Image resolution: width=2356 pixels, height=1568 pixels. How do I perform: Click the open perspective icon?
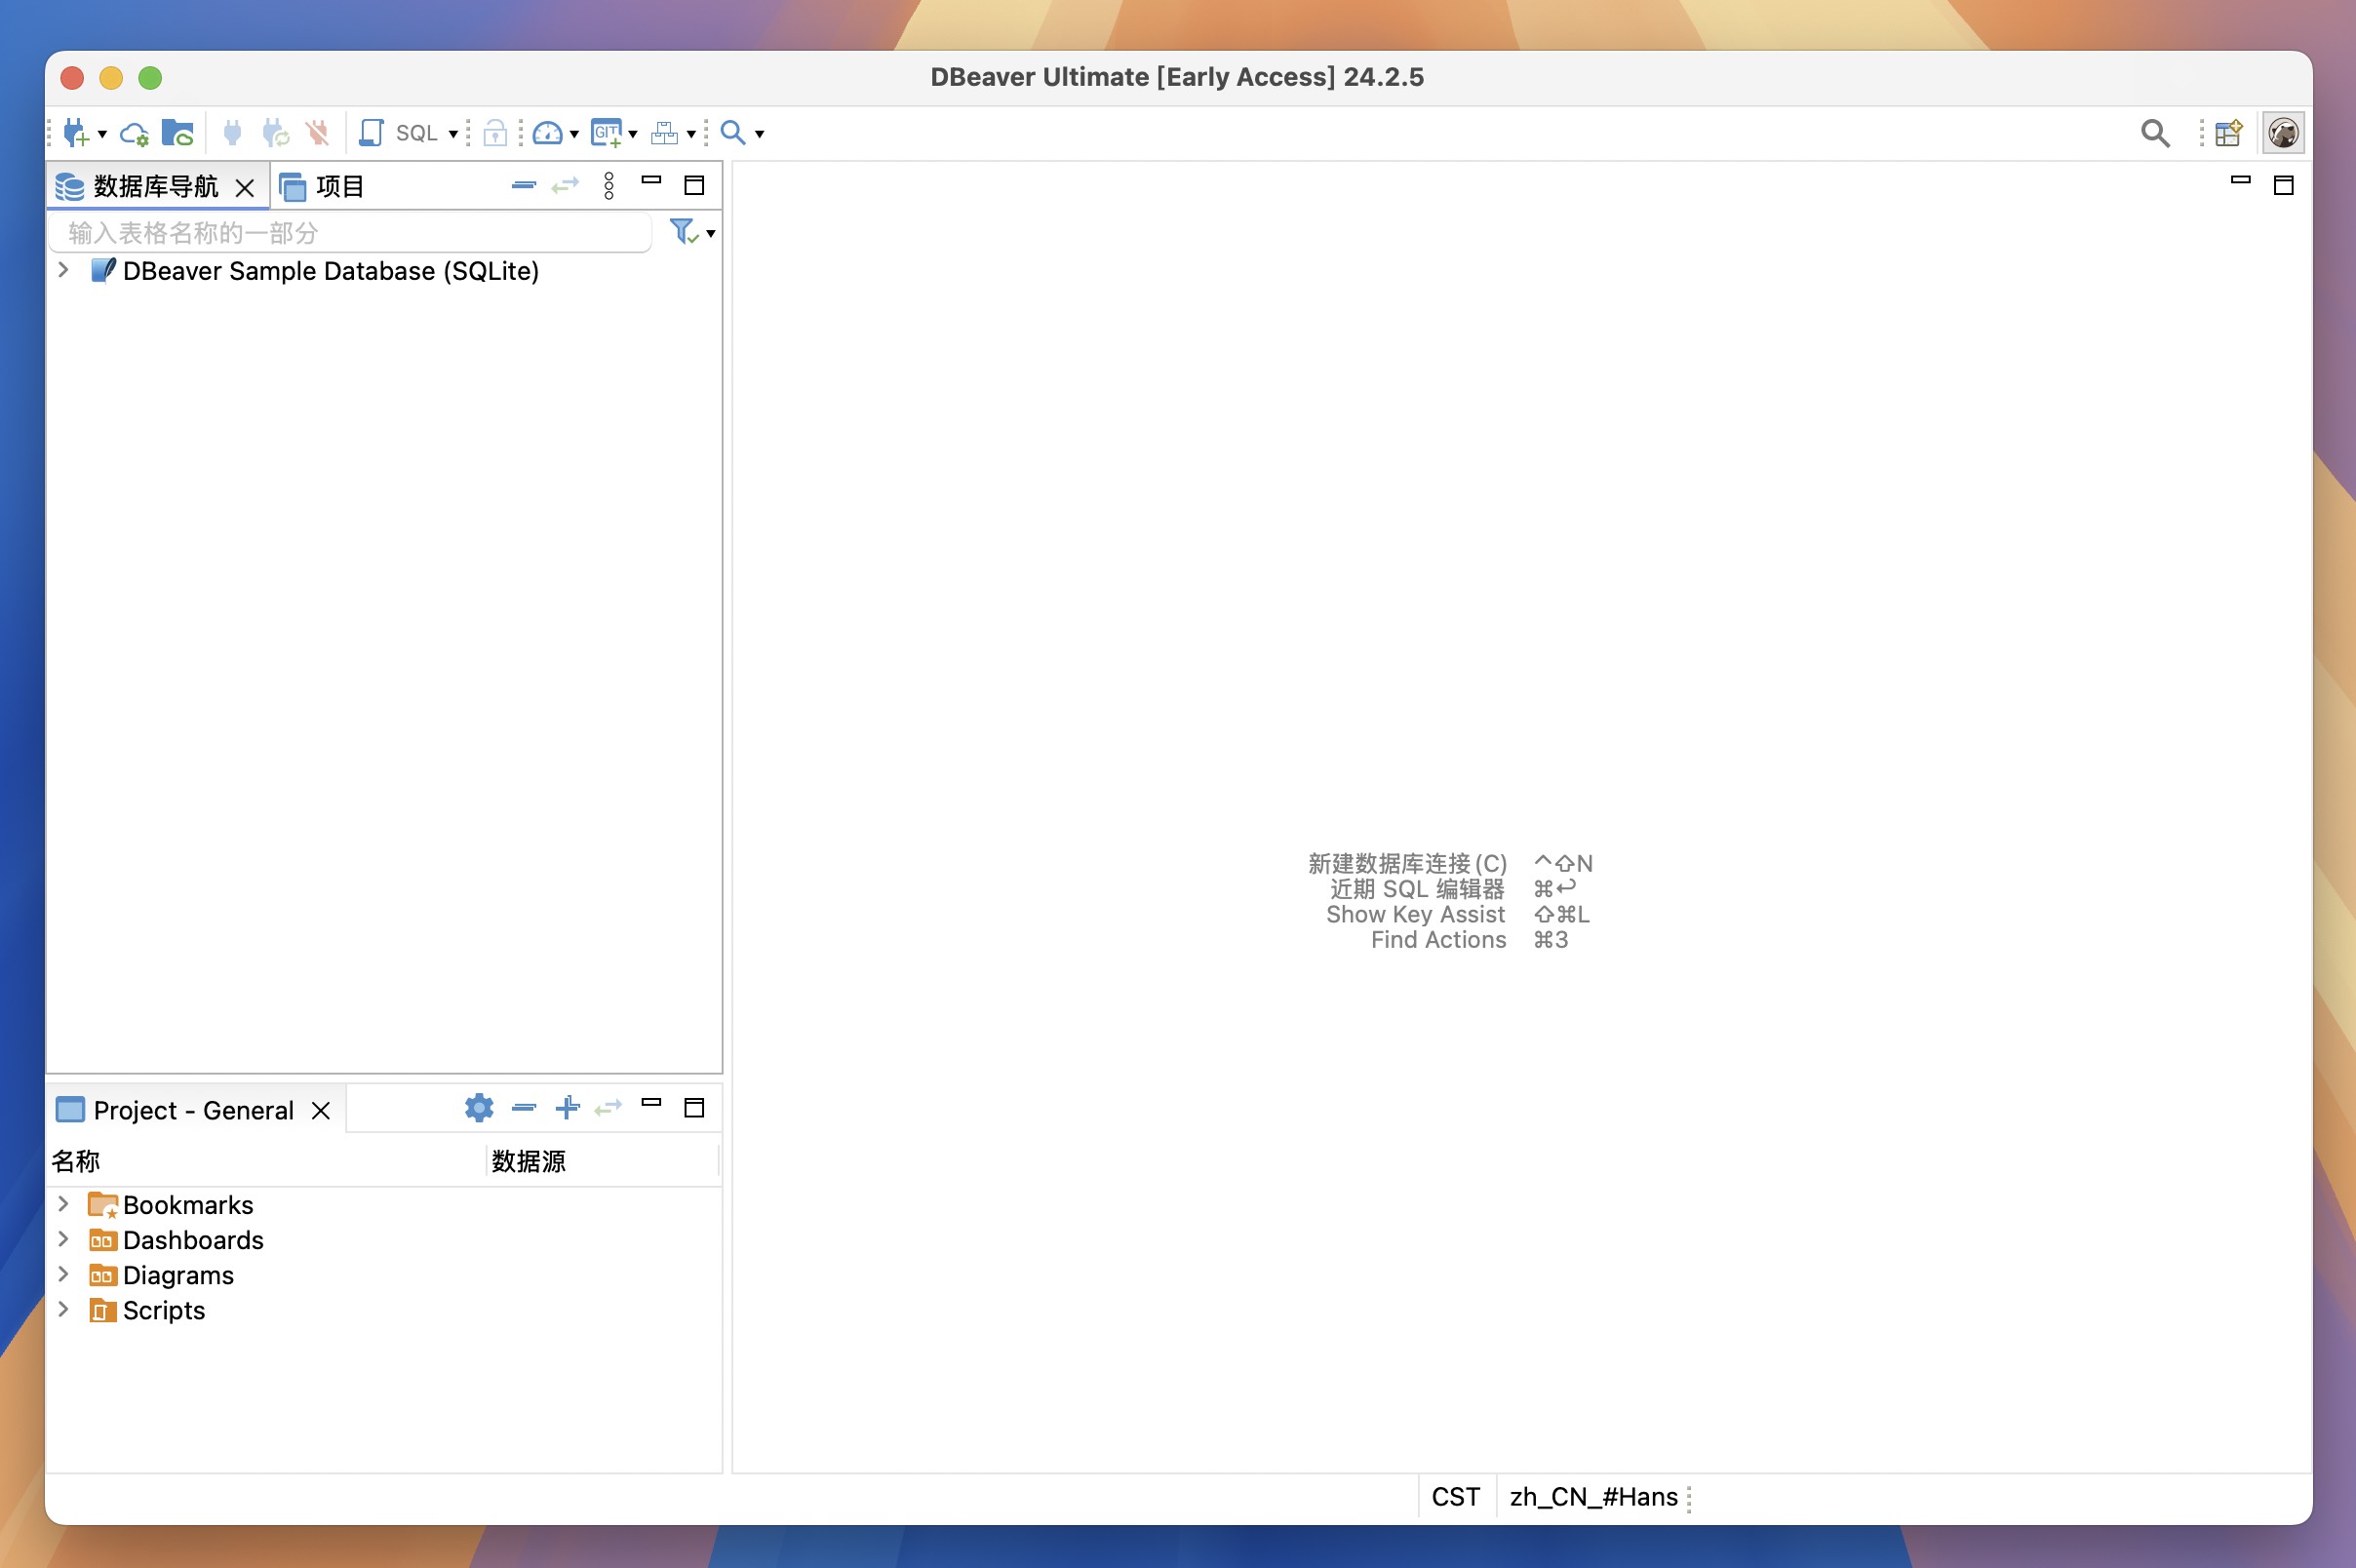click(x=2229, y=133)
